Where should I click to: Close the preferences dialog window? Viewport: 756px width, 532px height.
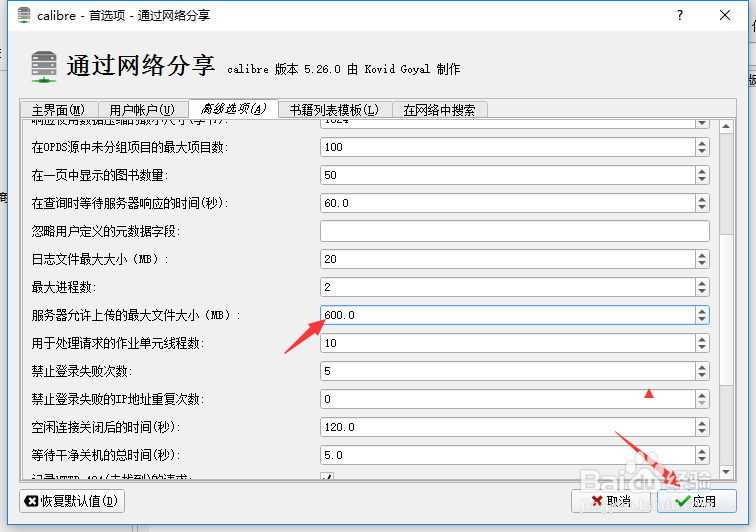click(x=725, y=15)
